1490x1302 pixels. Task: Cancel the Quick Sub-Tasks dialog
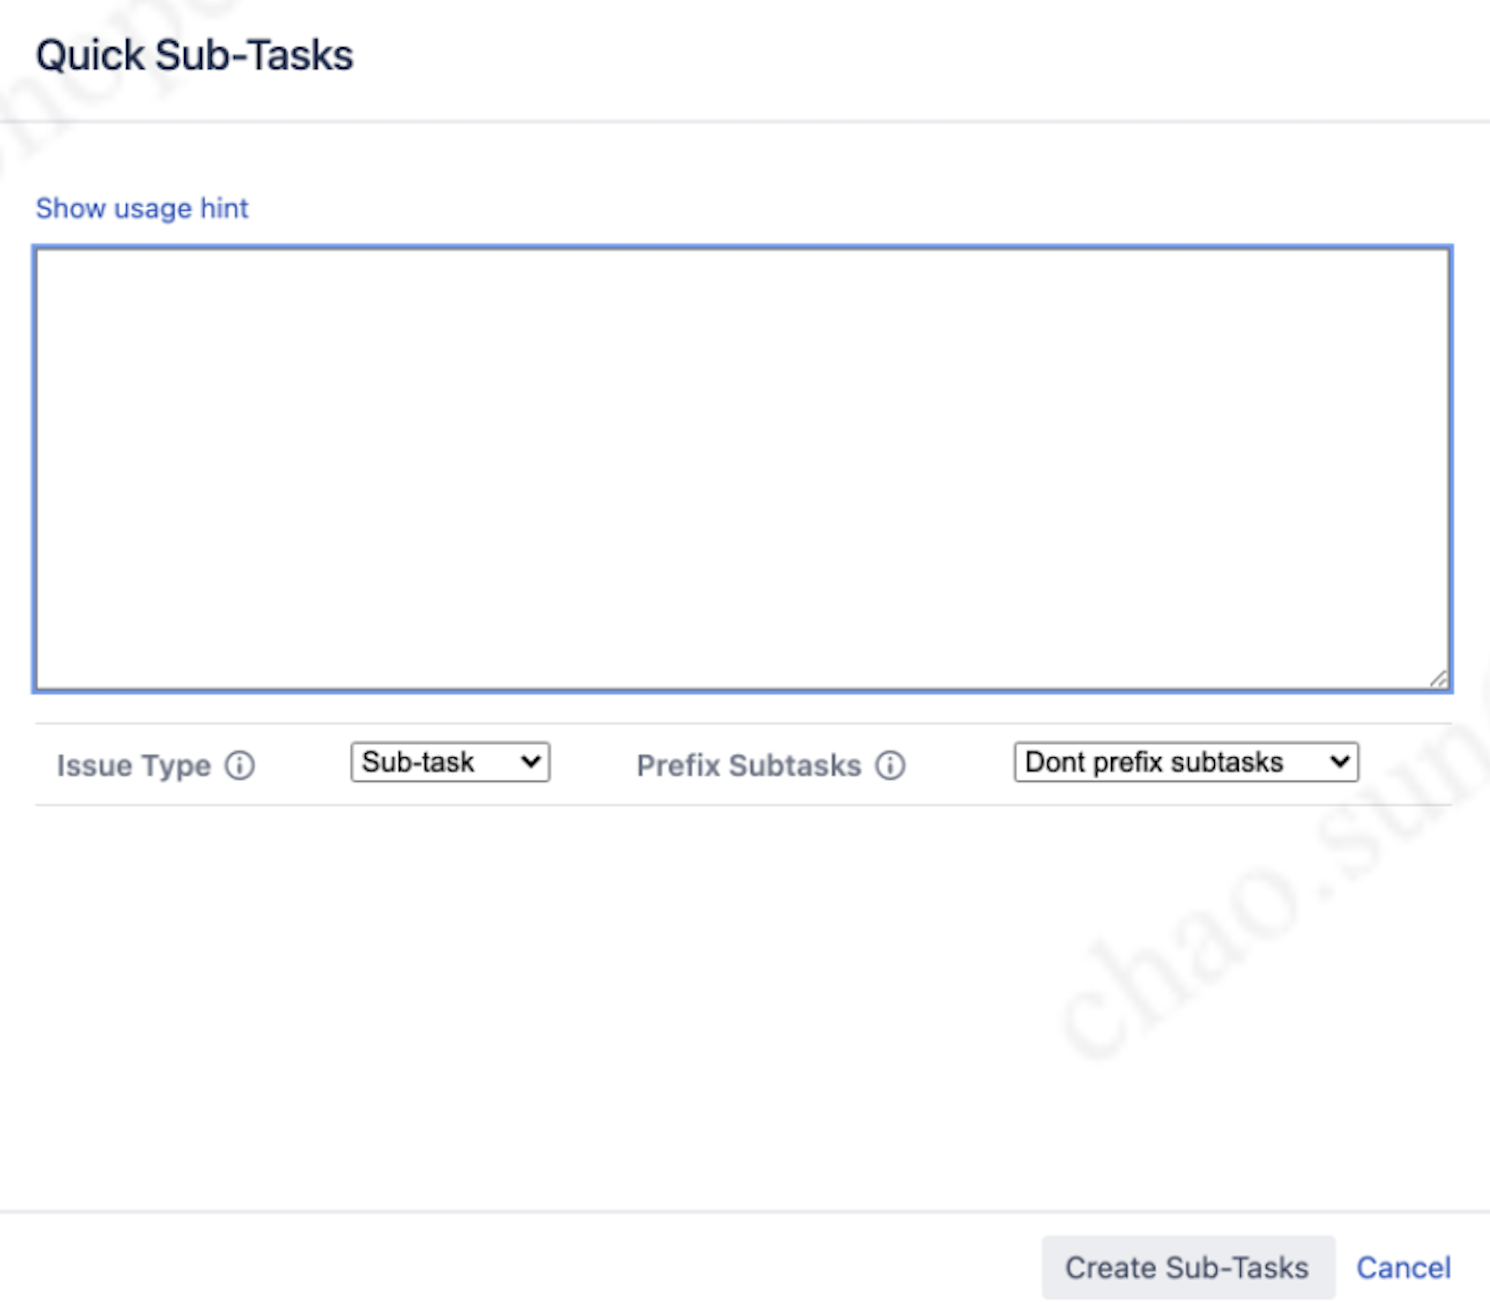[1403, 1267]
